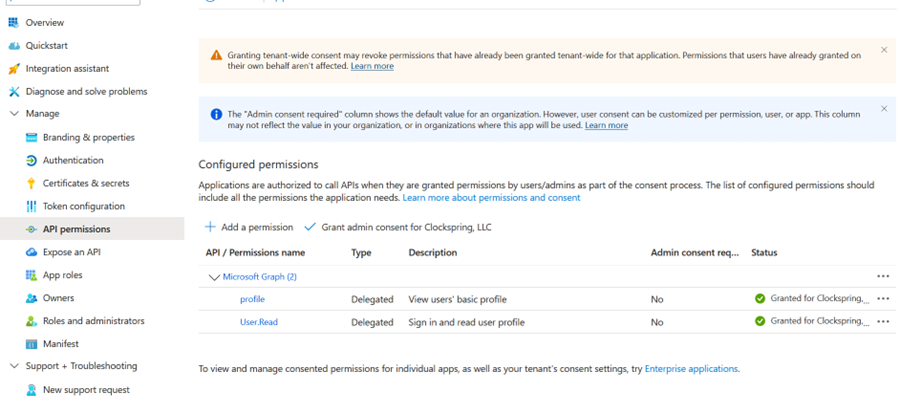Click the New support request icon
Screen dimensions: 900x414
coord(32,390)
